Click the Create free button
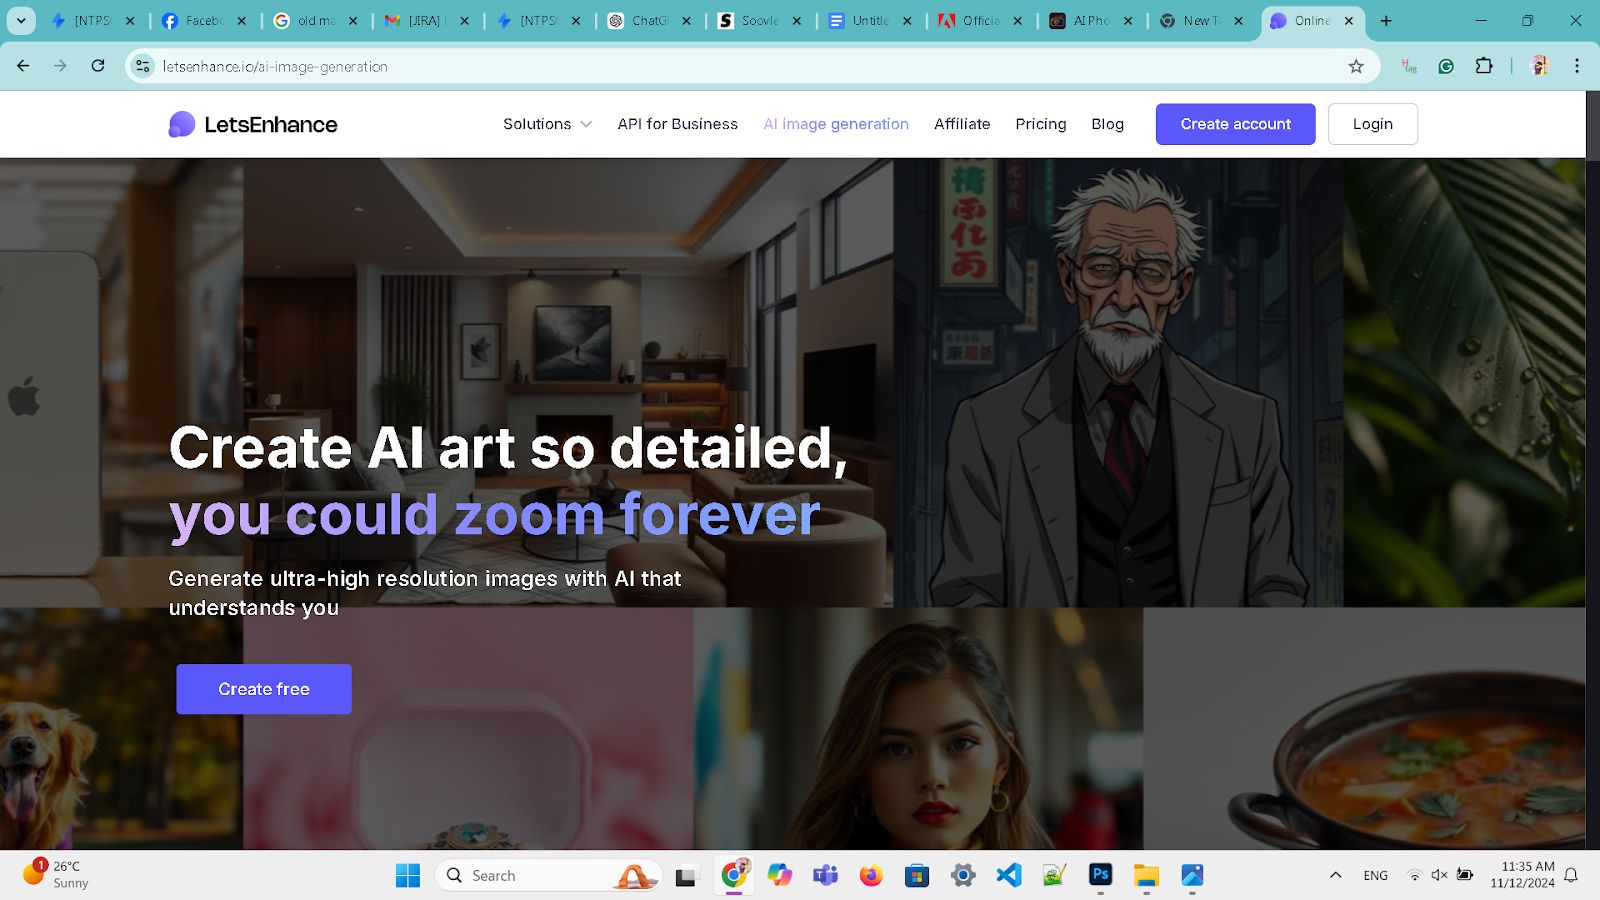Viewport: 1600px width, 900px height. point(264,689)
